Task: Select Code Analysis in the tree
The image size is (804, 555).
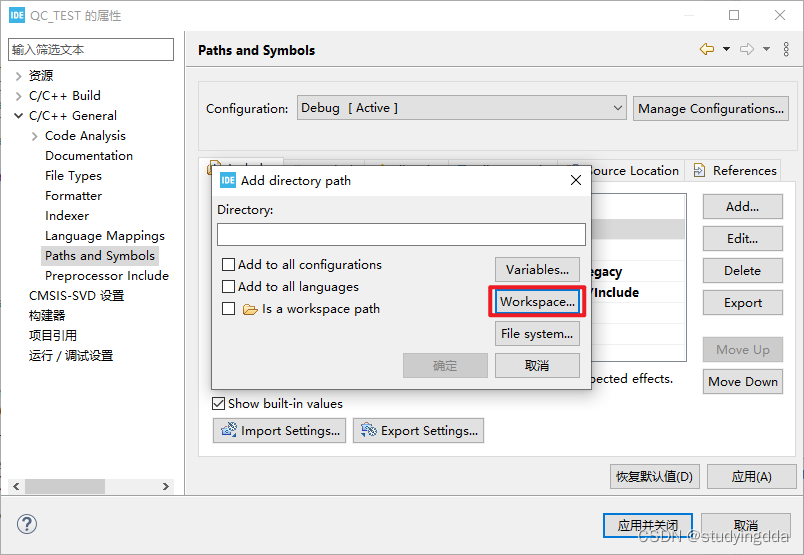Action: coord(85,136)
